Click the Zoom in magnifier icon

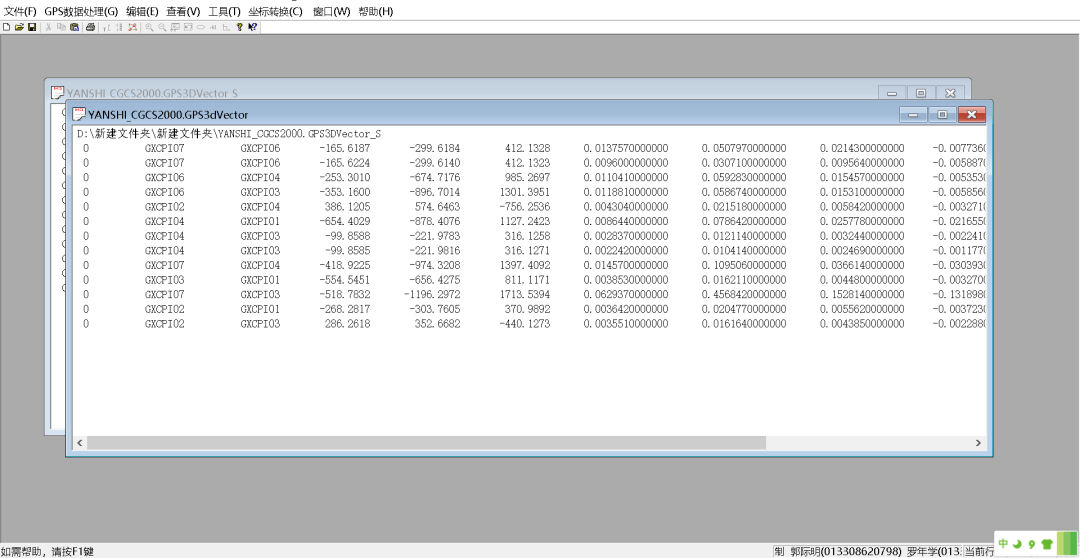point(149,27)
